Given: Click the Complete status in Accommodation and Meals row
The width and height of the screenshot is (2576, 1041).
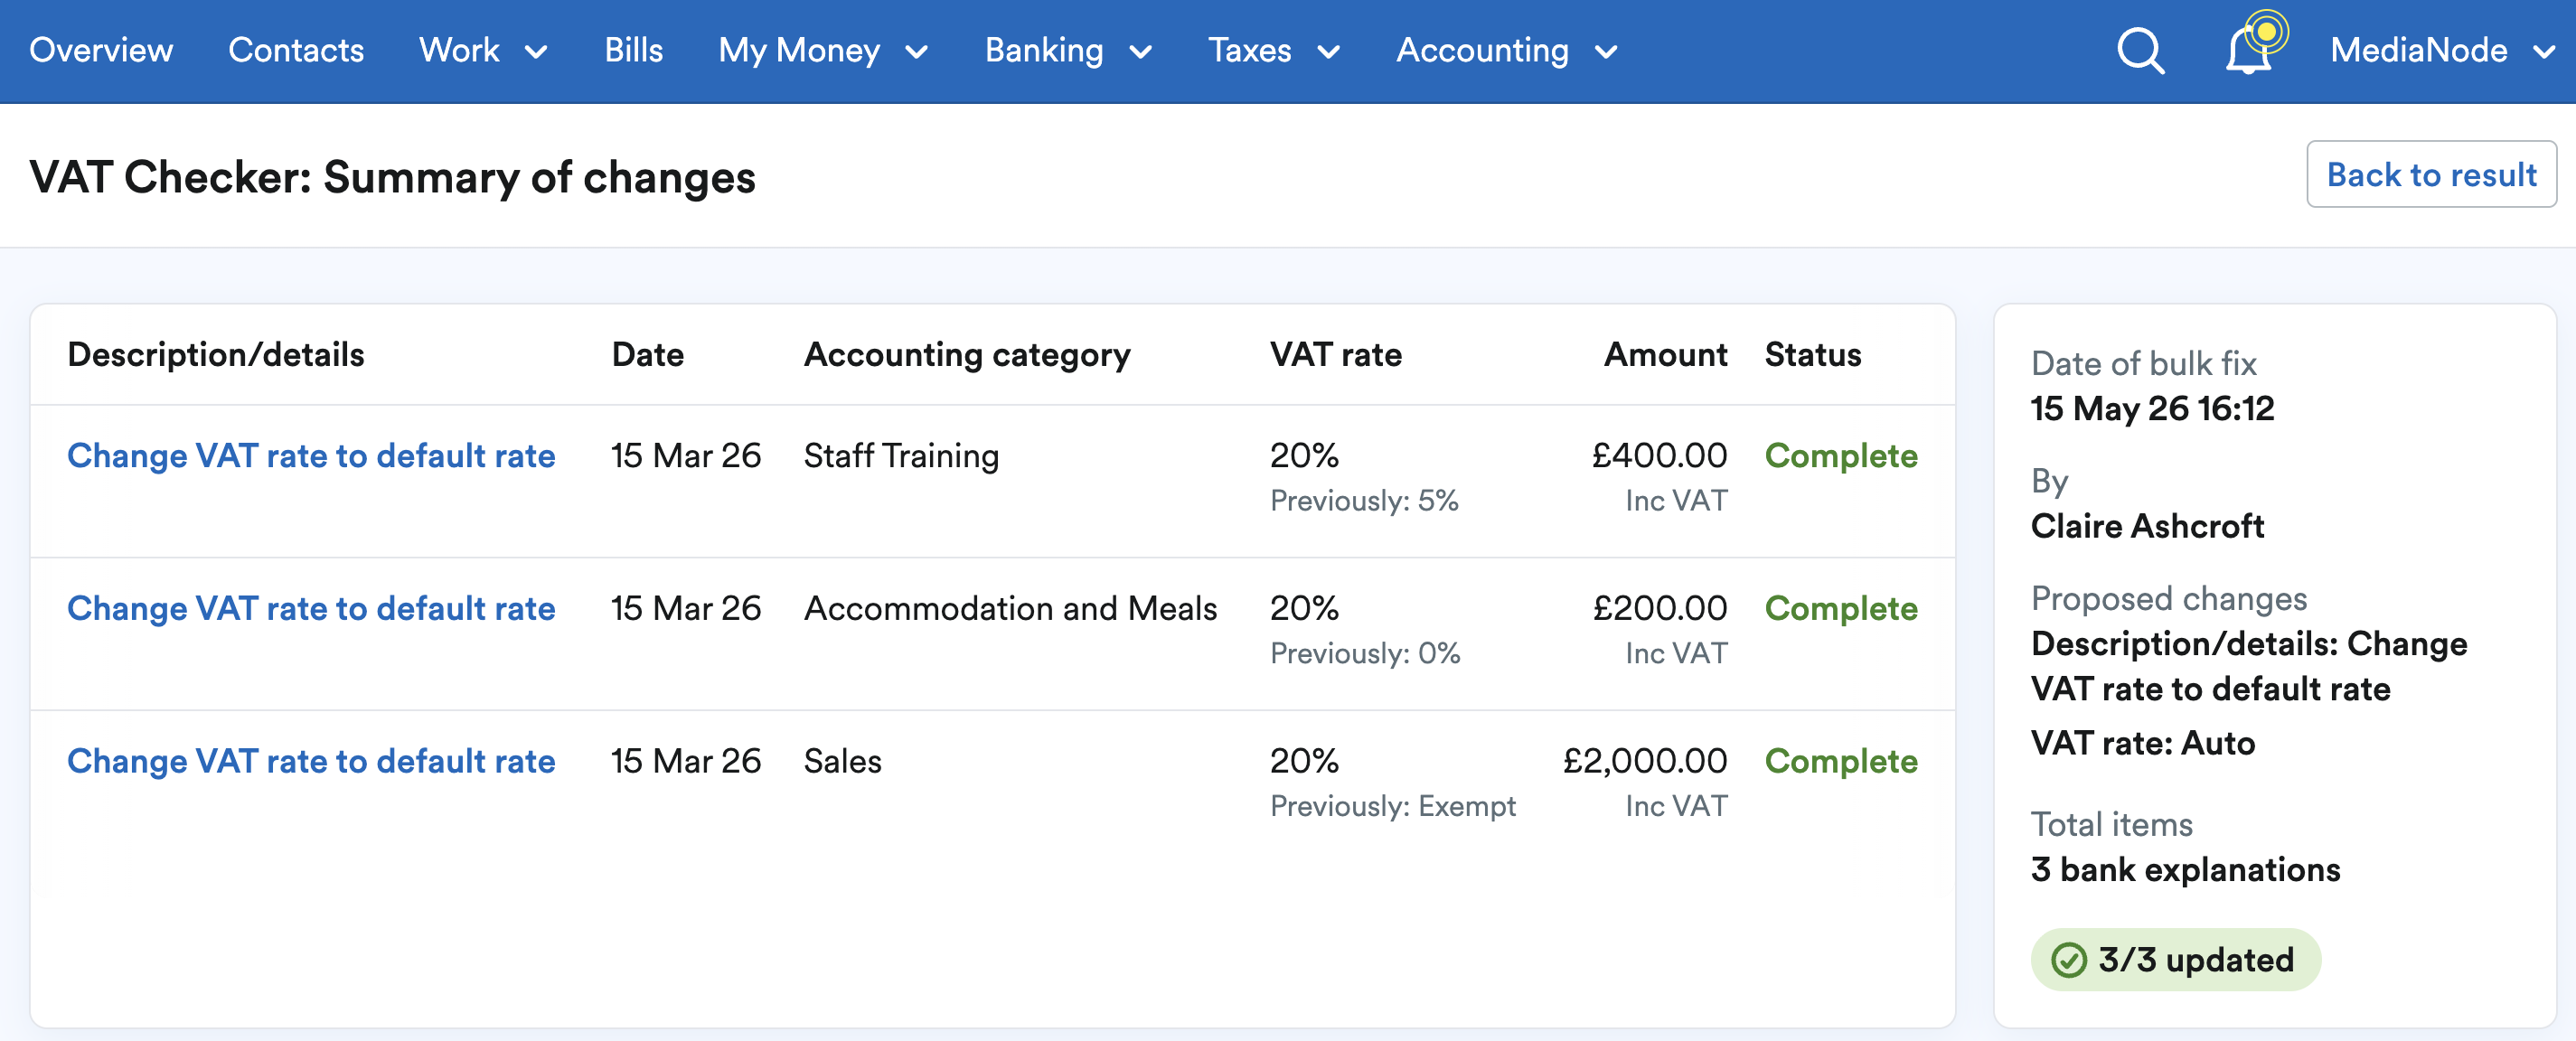Looking at the screenshot, I should 1841,609.
